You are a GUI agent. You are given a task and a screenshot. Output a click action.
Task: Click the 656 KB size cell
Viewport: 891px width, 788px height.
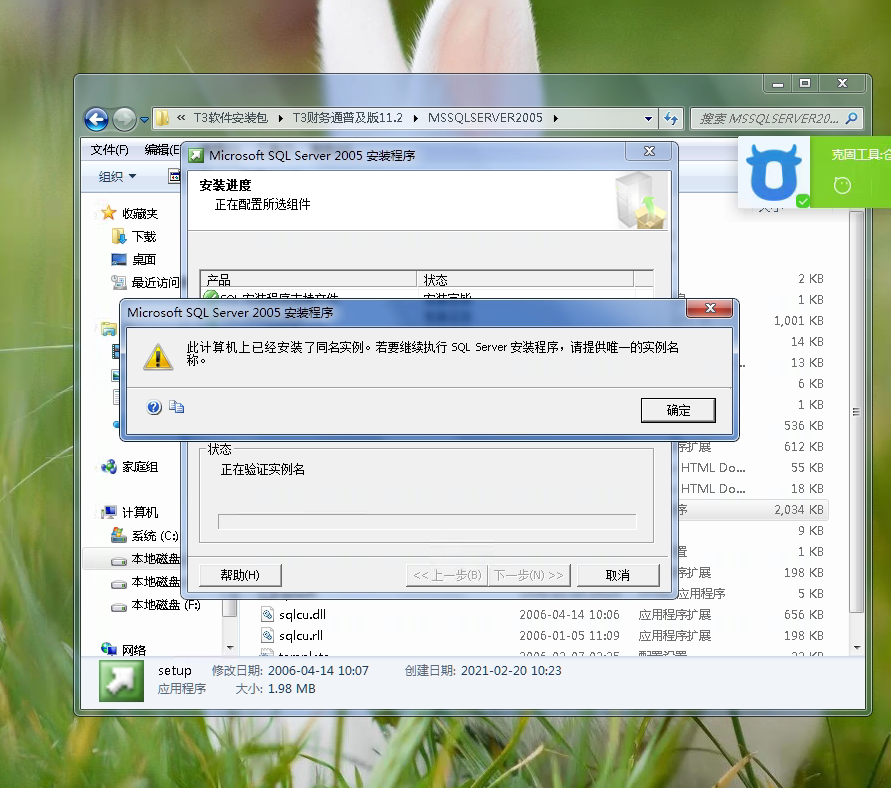coord(803,615)
